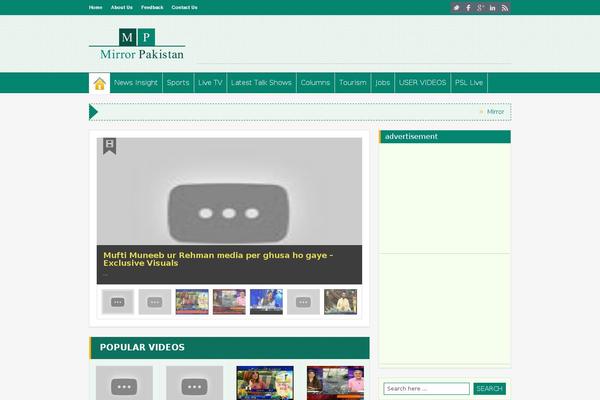Open third popular video thumbnail
Viewport: 600px width, 400px height.
pyautogui.click(x=265, y=383)
